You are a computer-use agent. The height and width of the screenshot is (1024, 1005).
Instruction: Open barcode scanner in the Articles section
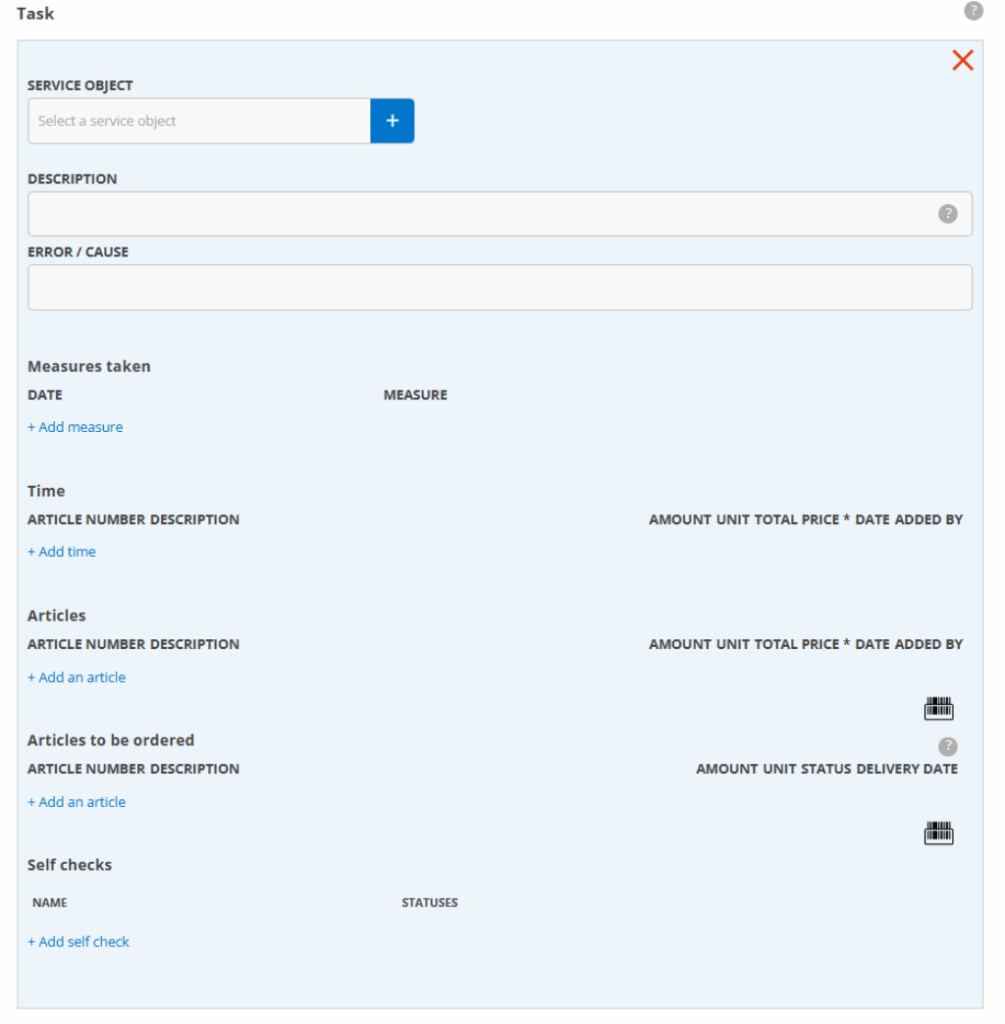[938, 709]
